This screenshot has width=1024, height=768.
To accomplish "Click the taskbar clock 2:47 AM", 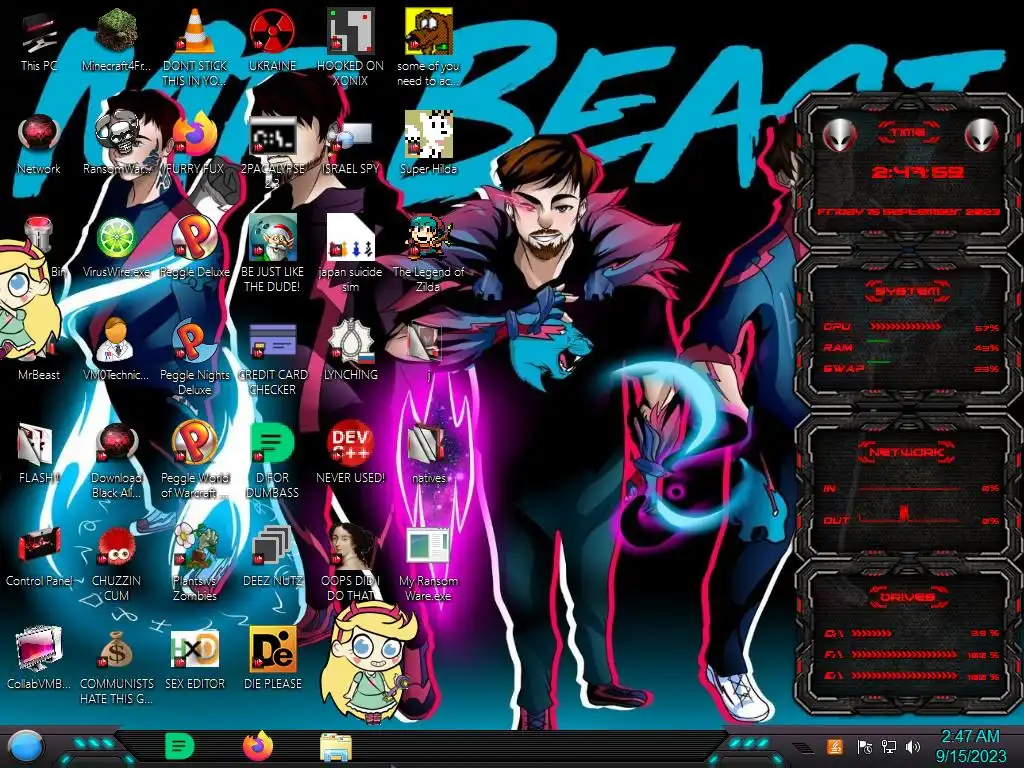I will [970, 737].
